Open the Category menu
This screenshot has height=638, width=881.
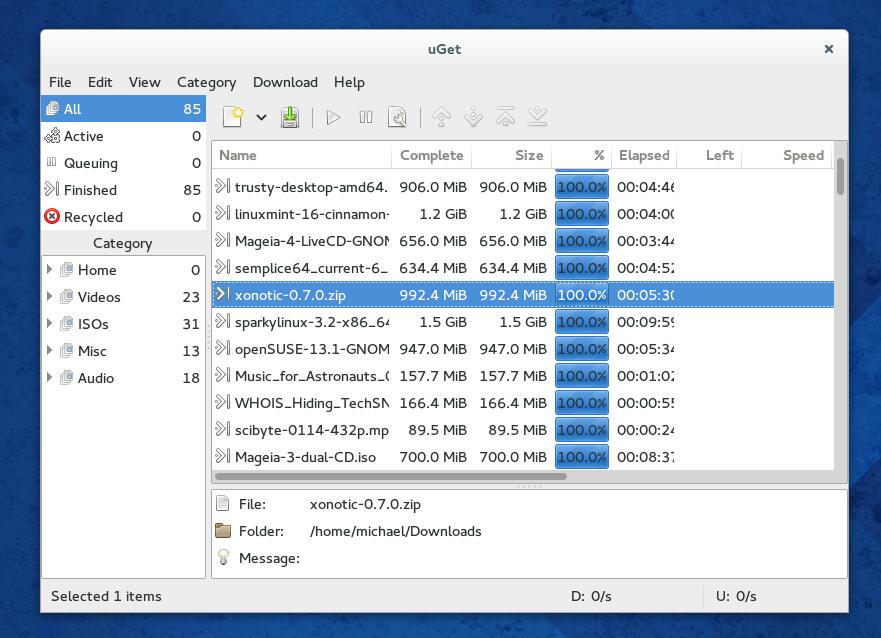tap(206, 82)
